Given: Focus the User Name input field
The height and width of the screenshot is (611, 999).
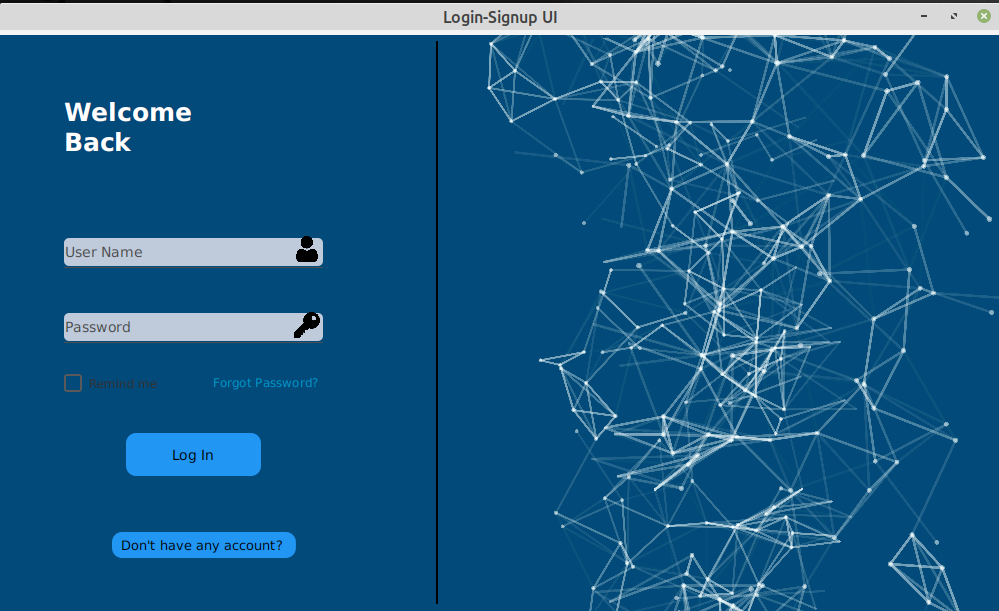Looking at the screenshot, I should pyautogui.click(x=193, y=252).
